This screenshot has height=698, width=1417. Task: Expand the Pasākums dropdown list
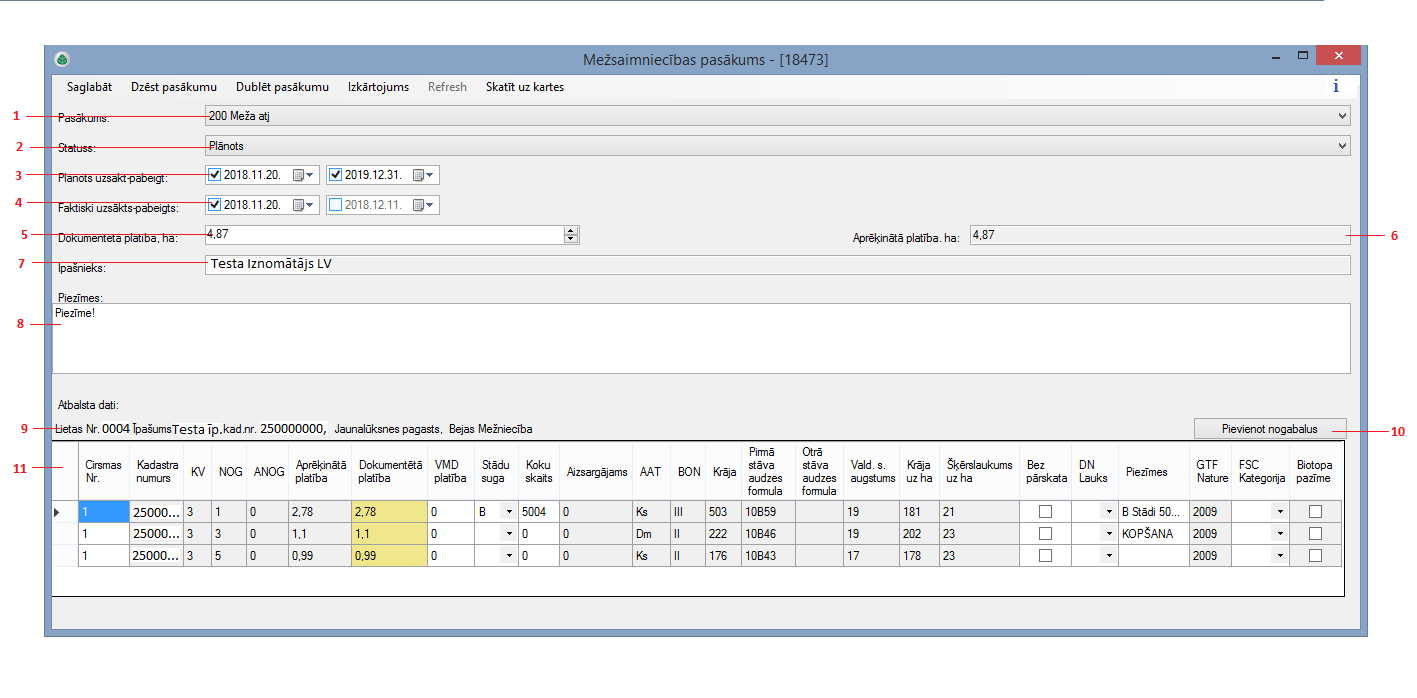pos(1341,116)
